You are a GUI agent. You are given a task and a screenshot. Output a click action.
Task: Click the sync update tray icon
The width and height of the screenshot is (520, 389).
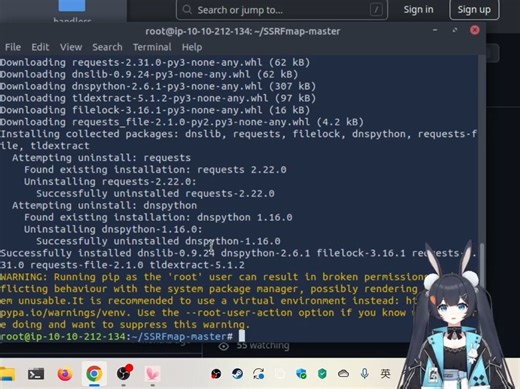tap(259, 374)
